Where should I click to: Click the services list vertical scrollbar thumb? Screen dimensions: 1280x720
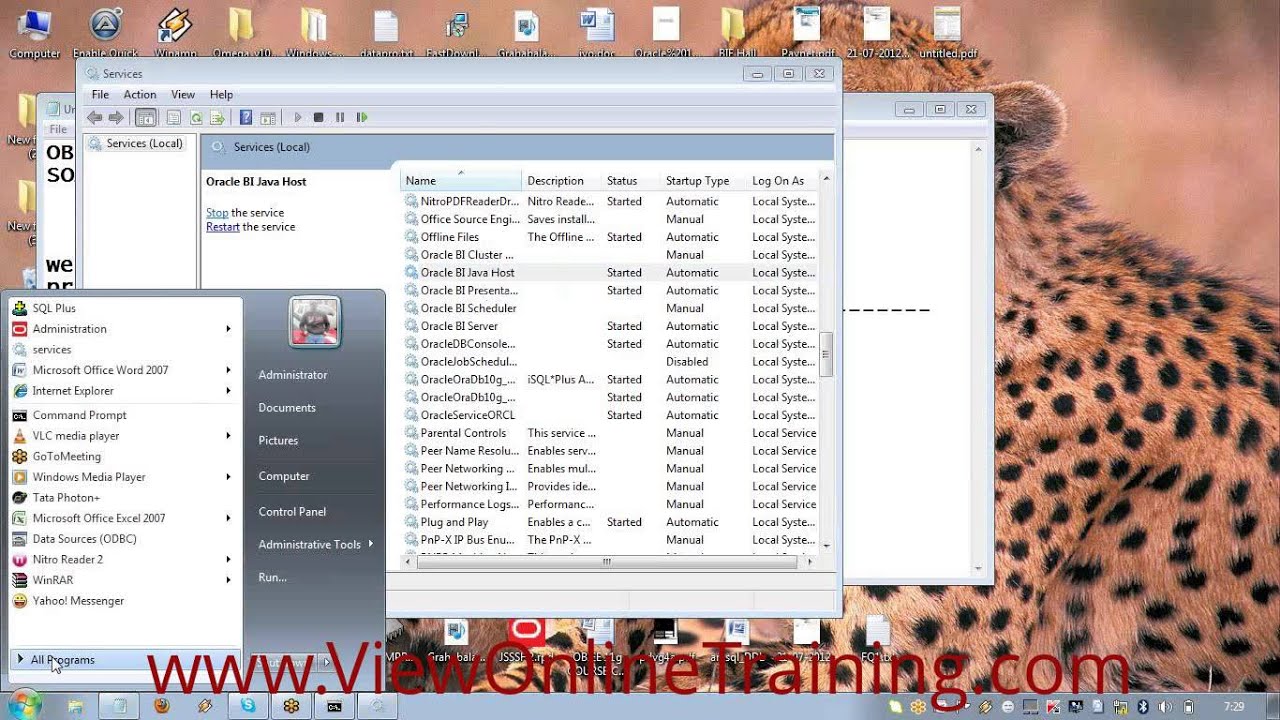click(x=826, y=356)
